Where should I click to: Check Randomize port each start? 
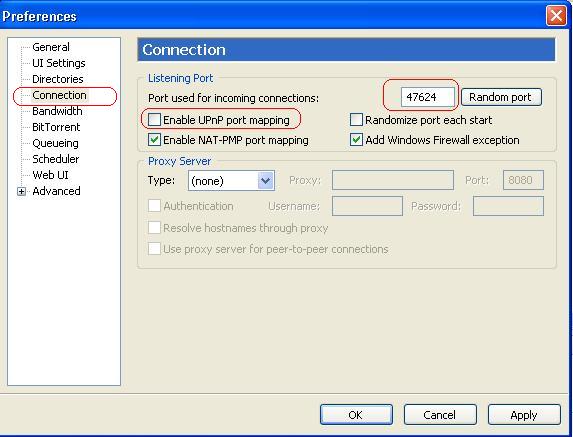(x=356, y=119)
